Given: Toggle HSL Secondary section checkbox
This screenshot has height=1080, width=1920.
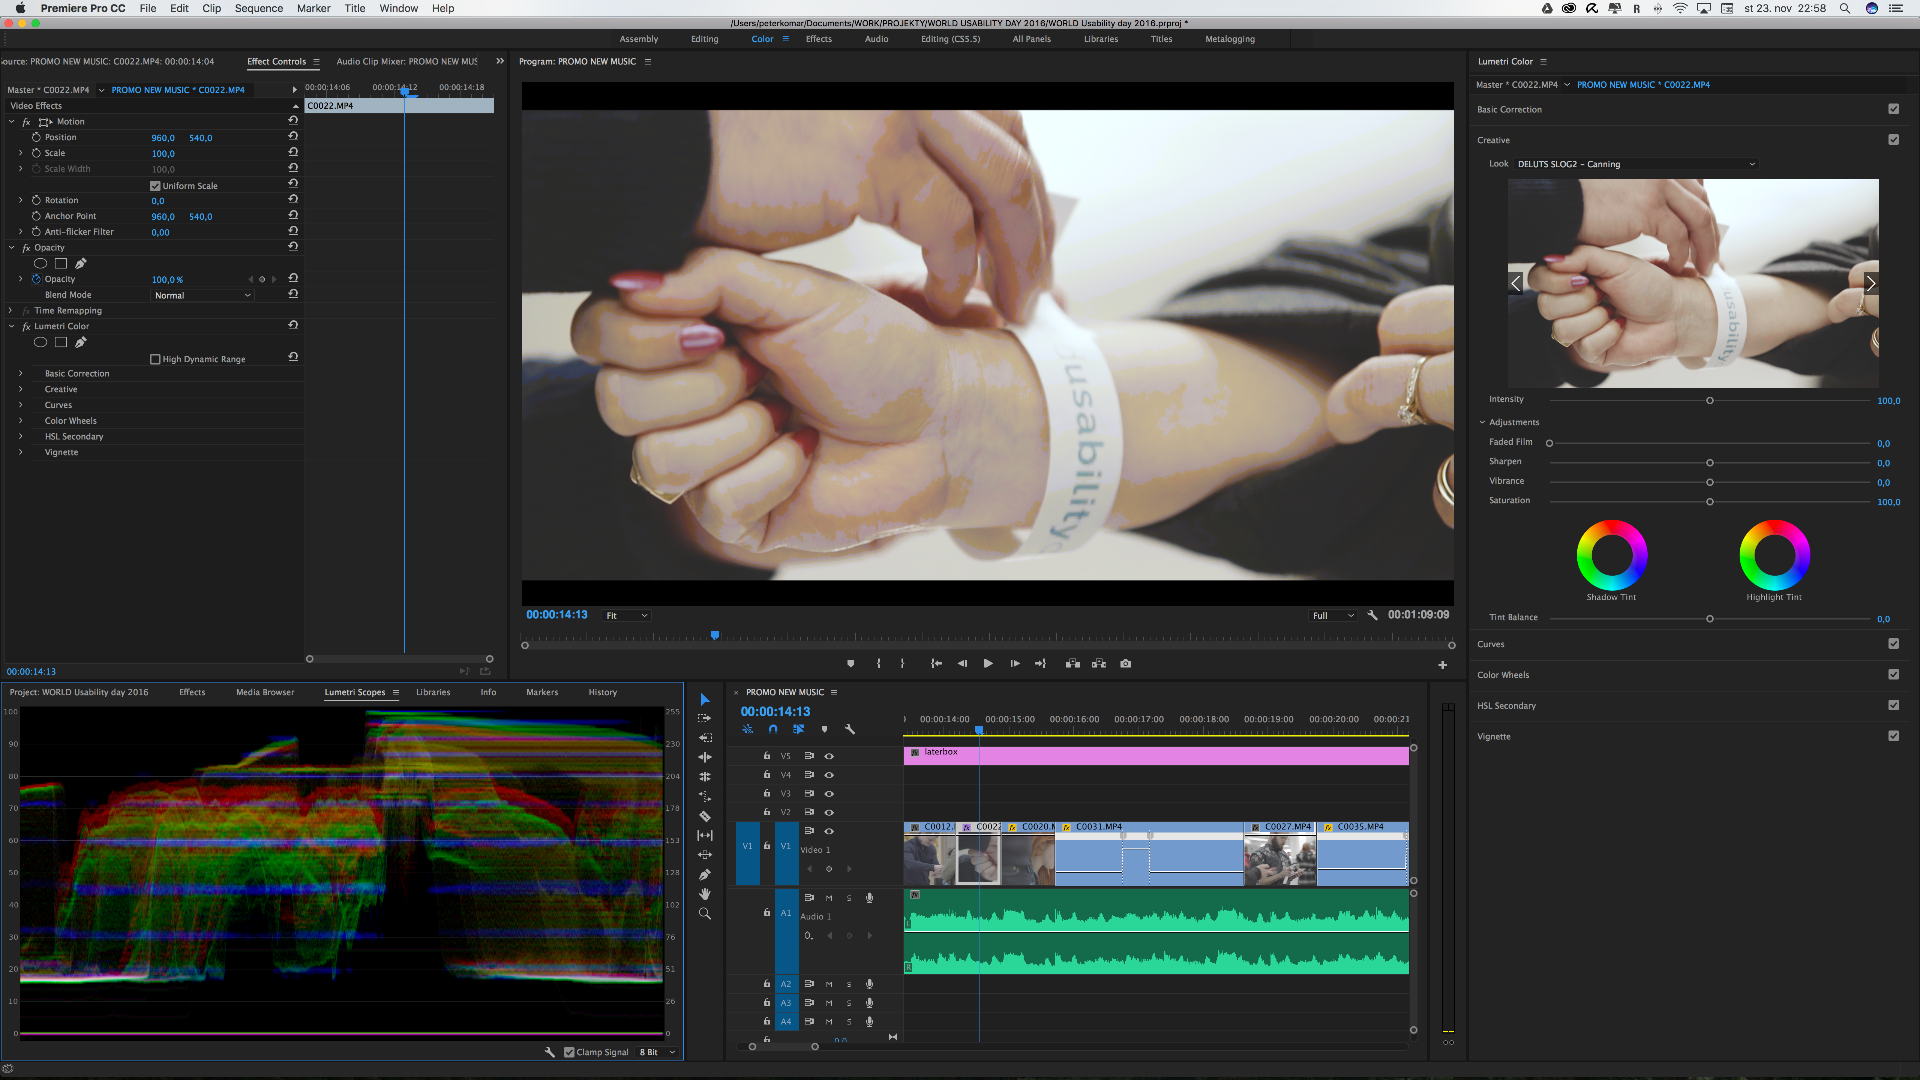Looking at the screenshot, I should coord(1893,705).
